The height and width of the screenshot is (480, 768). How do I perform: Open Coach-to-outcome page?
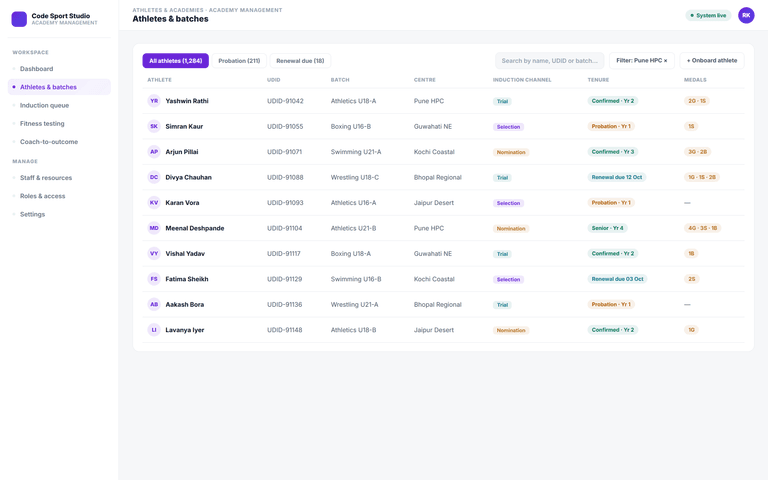coord(59,142)
